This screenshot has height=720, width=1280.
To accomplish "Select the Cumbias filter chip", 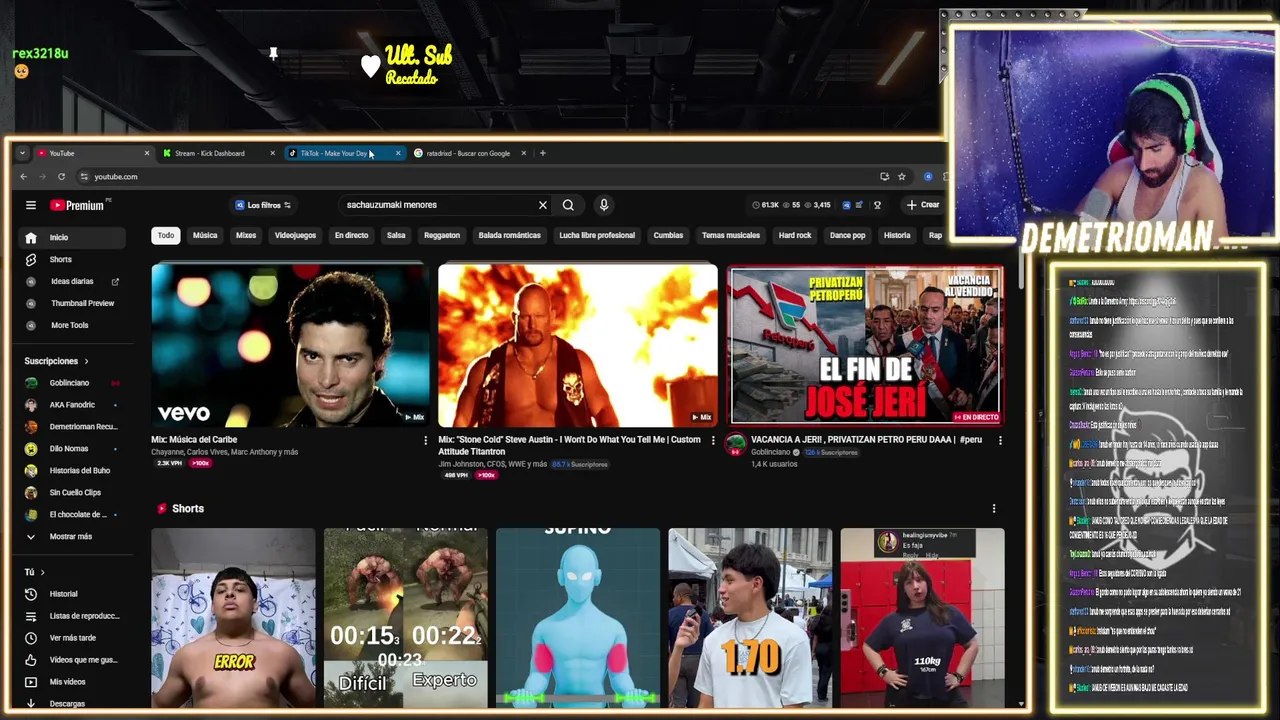I will [668, 235].
